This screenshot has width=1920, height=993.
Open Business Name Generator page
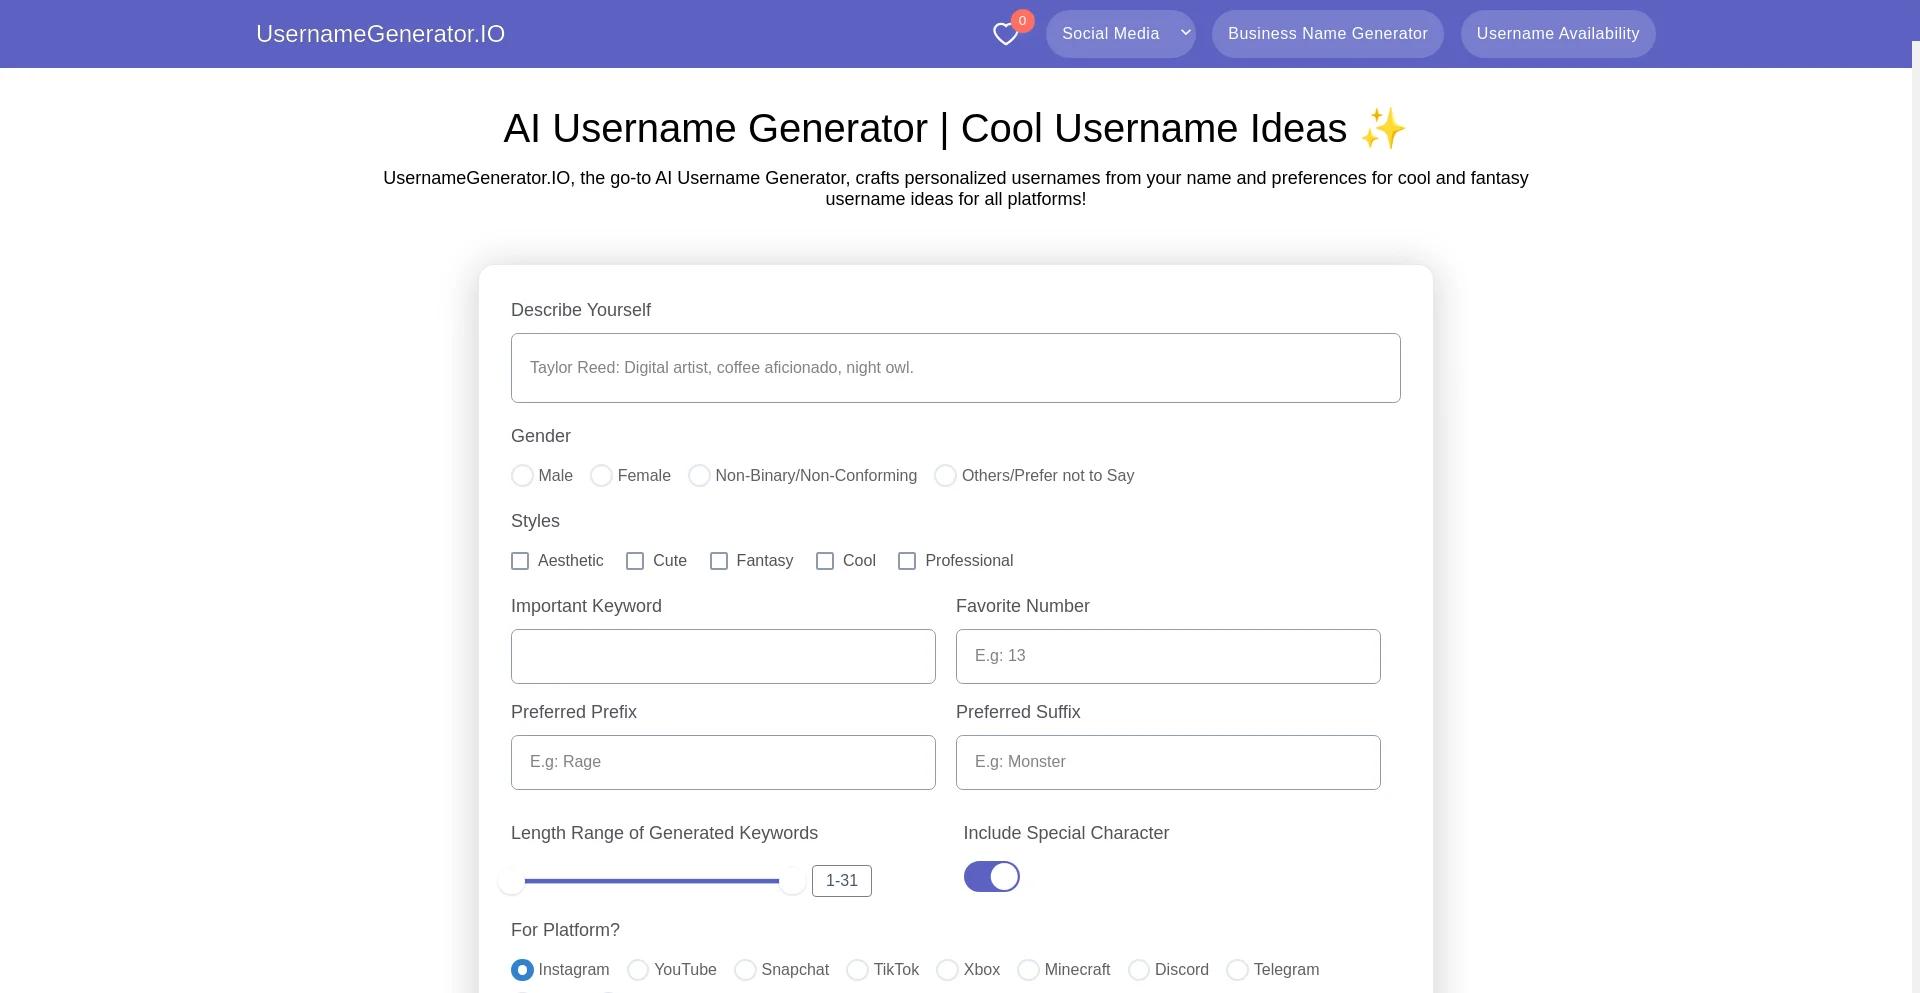pos(1327,34)
